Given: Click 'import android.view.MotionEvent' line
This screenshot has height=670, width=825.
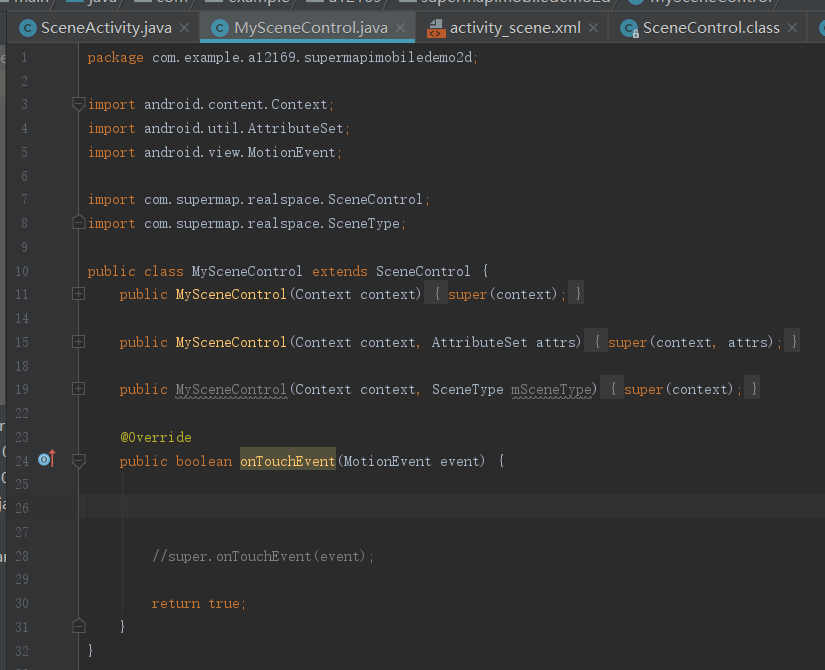Looking at the screenshot, I should [215, 152].
